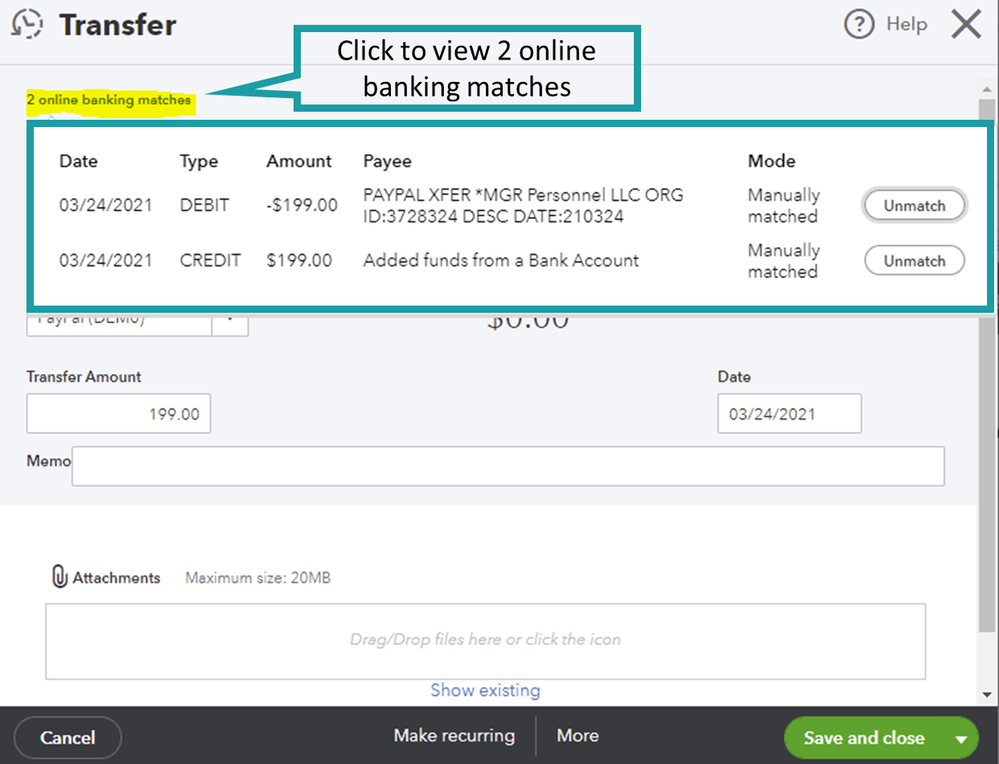Click the Amount column header
The image size is (999, 764).
click(299, 161)
